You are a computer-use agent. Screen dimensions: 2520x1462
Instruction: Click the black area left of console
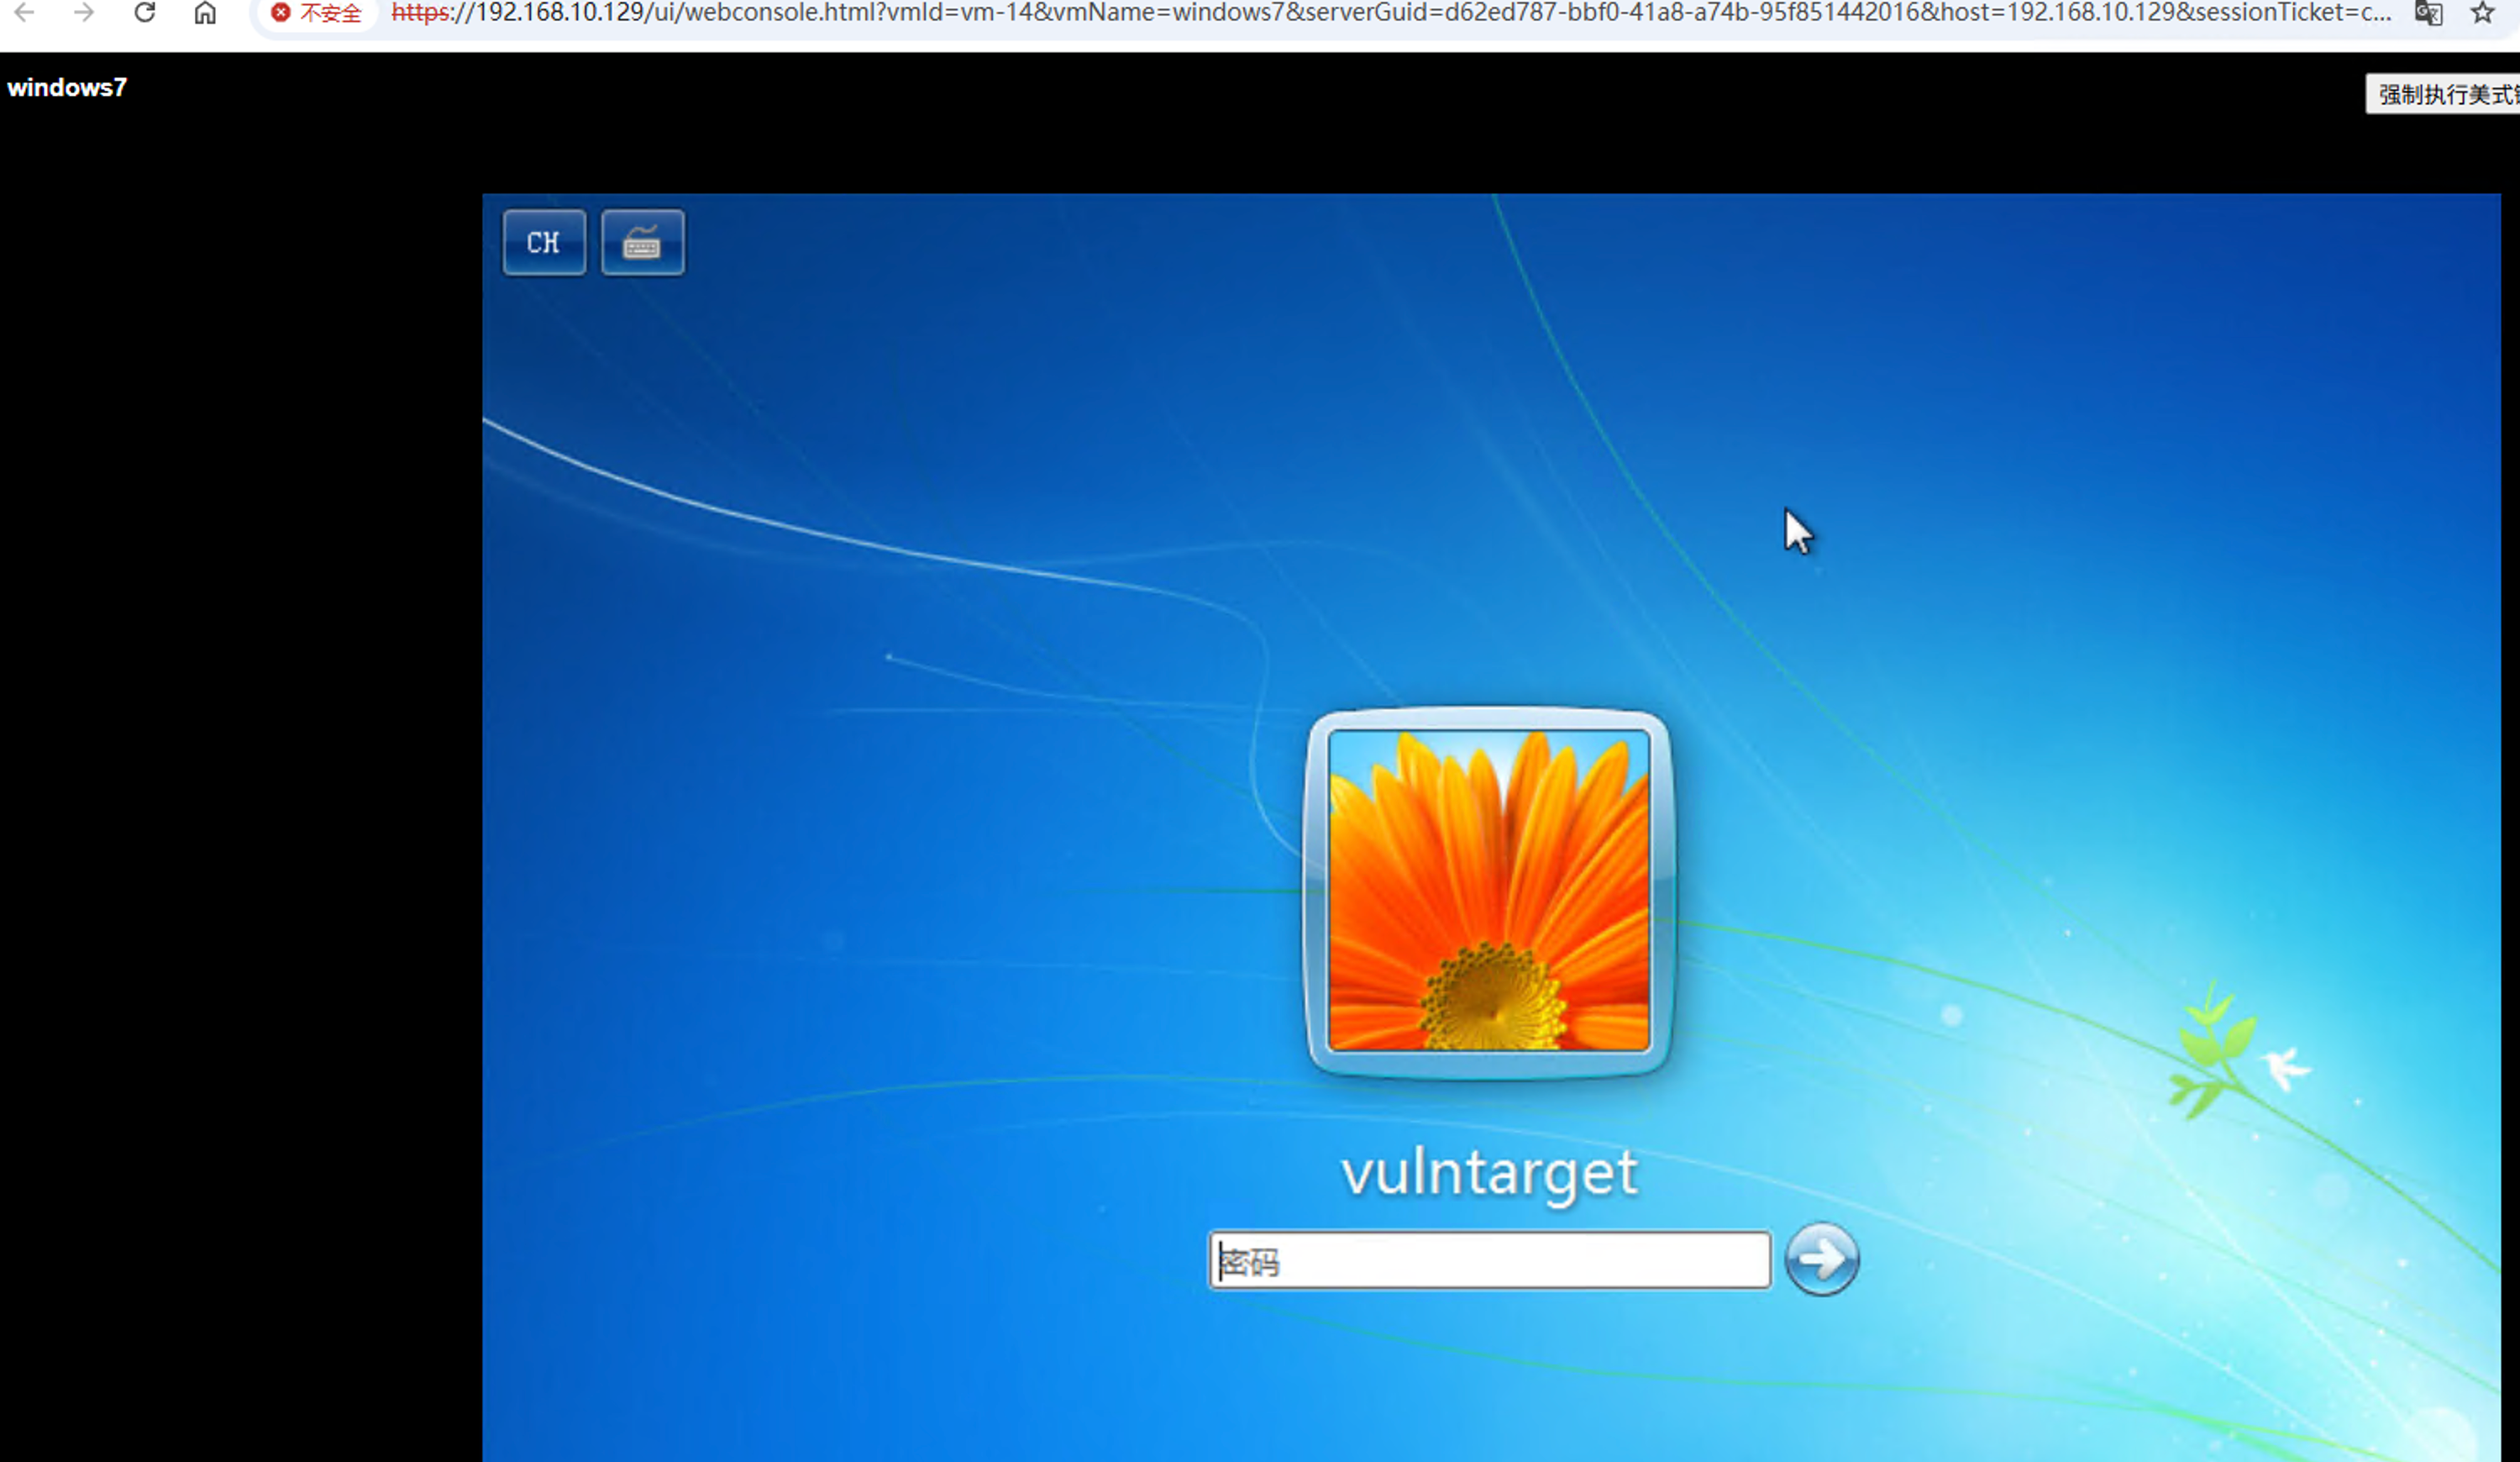240,800
